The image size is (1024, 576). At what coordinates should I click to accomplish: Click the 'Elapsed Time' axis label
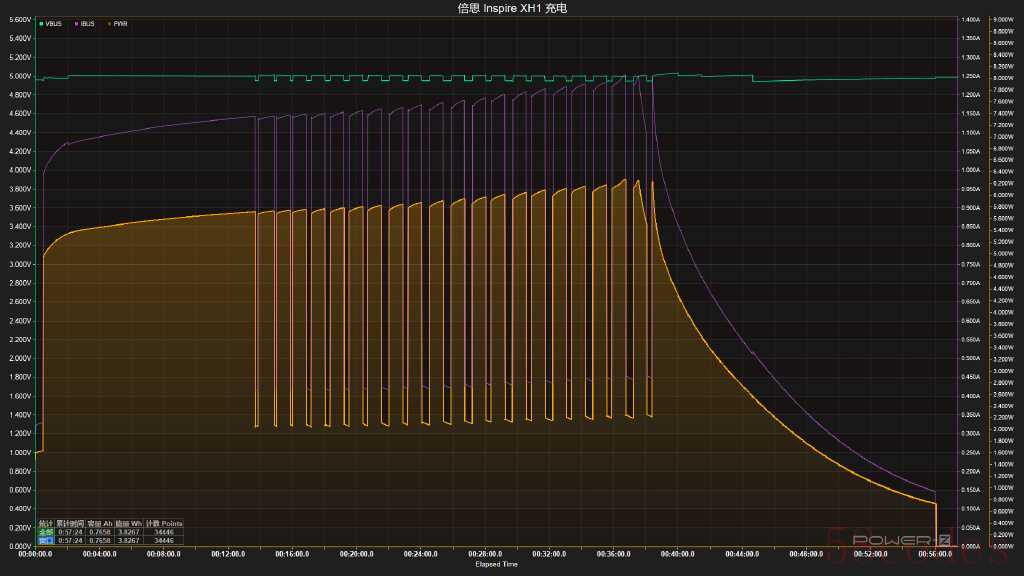[496, 564]
